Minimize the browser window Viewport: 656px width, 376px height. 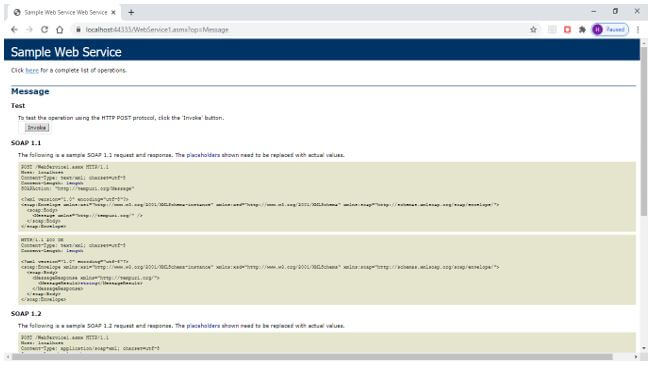click(x=594, y=12)
